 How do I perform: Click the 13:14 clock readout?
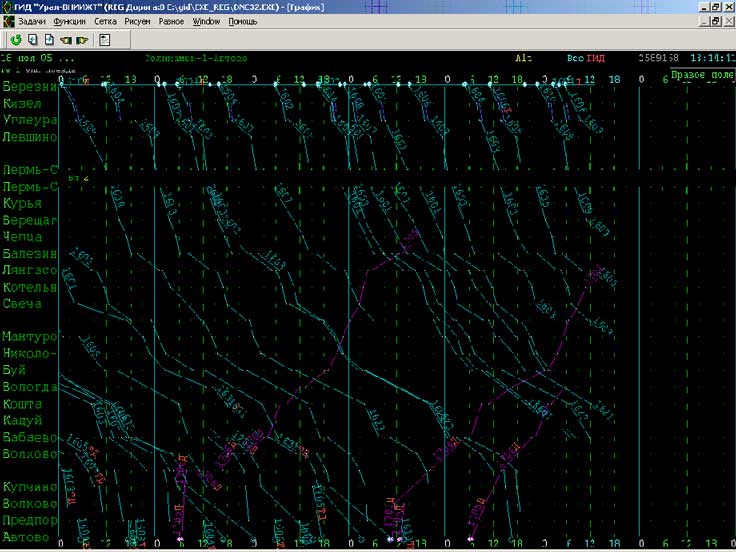click(713, 58)
